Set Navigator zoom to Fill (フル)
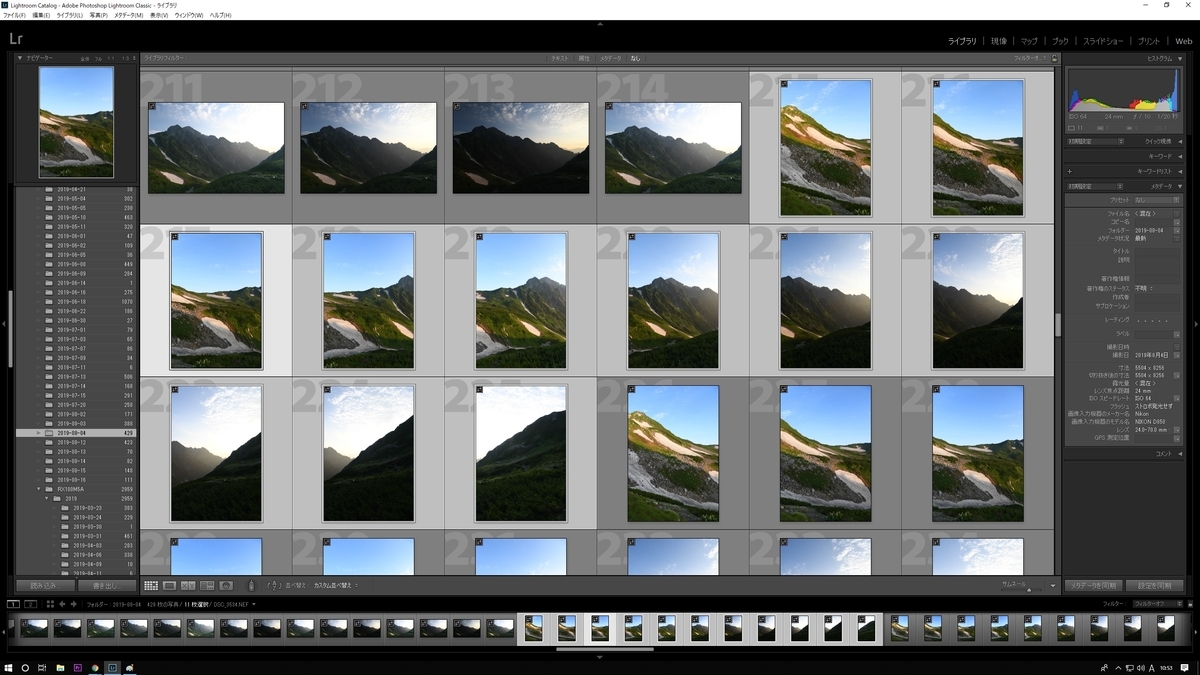 point(98,59)
